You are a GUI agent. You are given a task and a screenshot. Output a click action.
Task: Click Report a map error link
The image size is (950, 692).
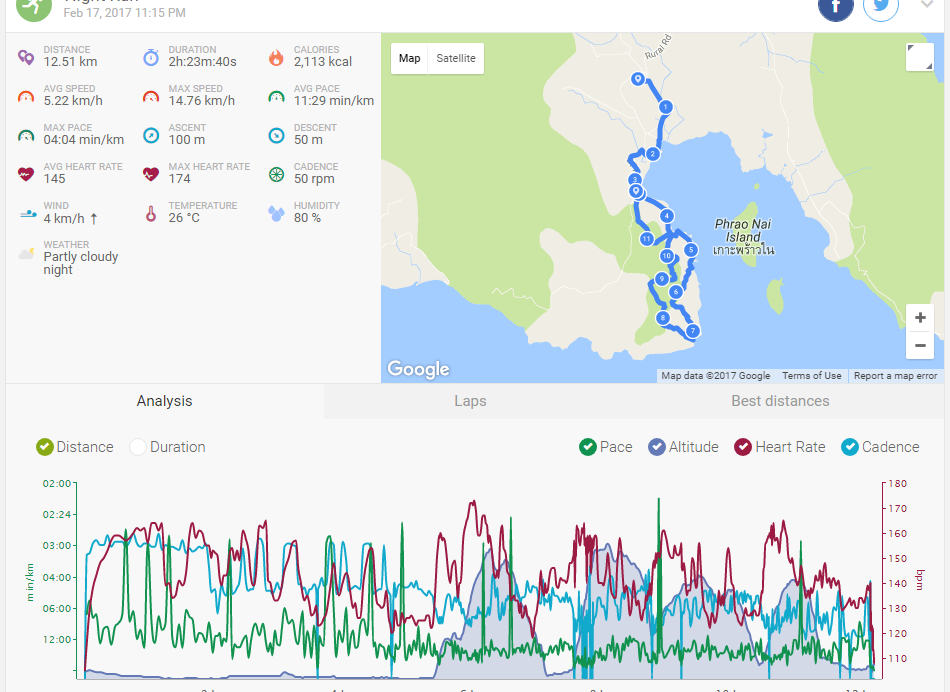click(x=895, y=376)
